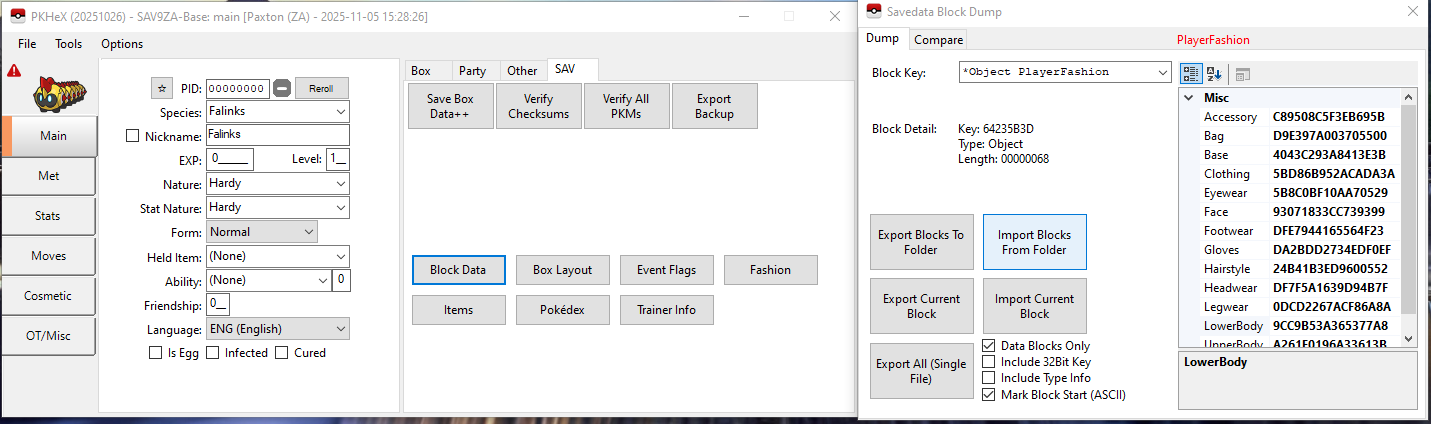The image size is (1431, 424).
Task: Open the Pokédex editor
Action: point(562,310)
